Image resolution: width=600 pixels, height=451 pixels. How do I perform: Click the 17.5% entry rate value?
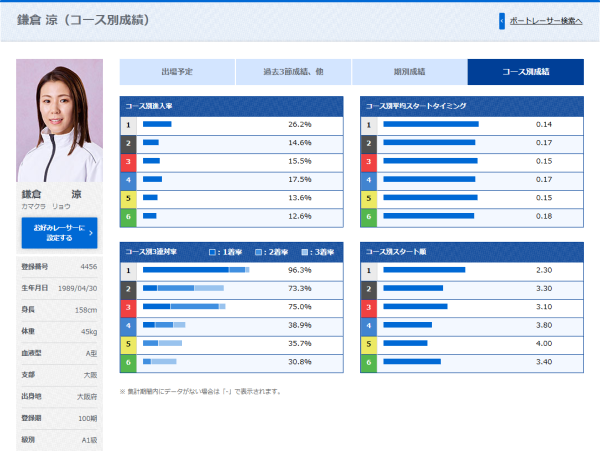pyautogui.click(x=300, y=180)
